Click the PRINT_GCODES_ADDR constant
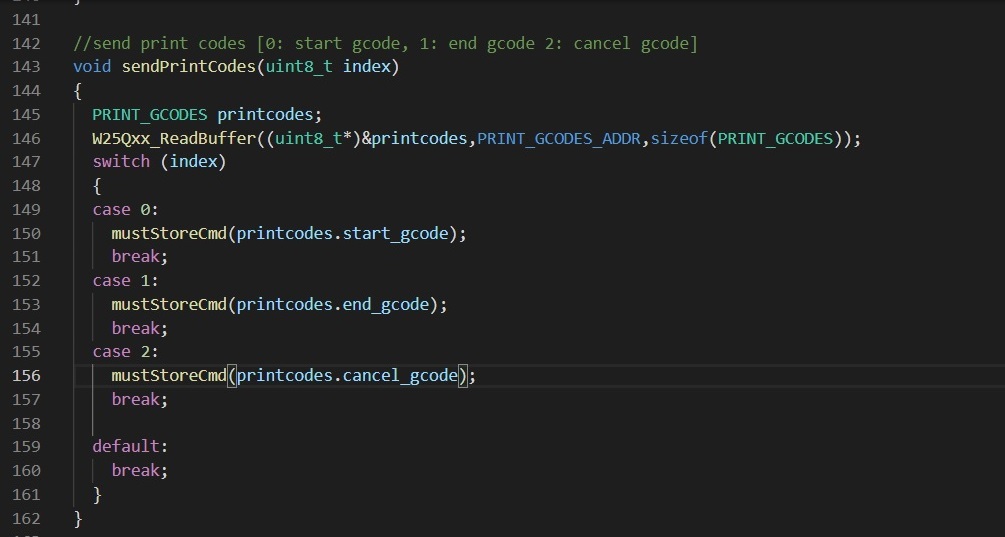Image resolution: width=1005 pixels, height=537 pixels. point(559,138)
